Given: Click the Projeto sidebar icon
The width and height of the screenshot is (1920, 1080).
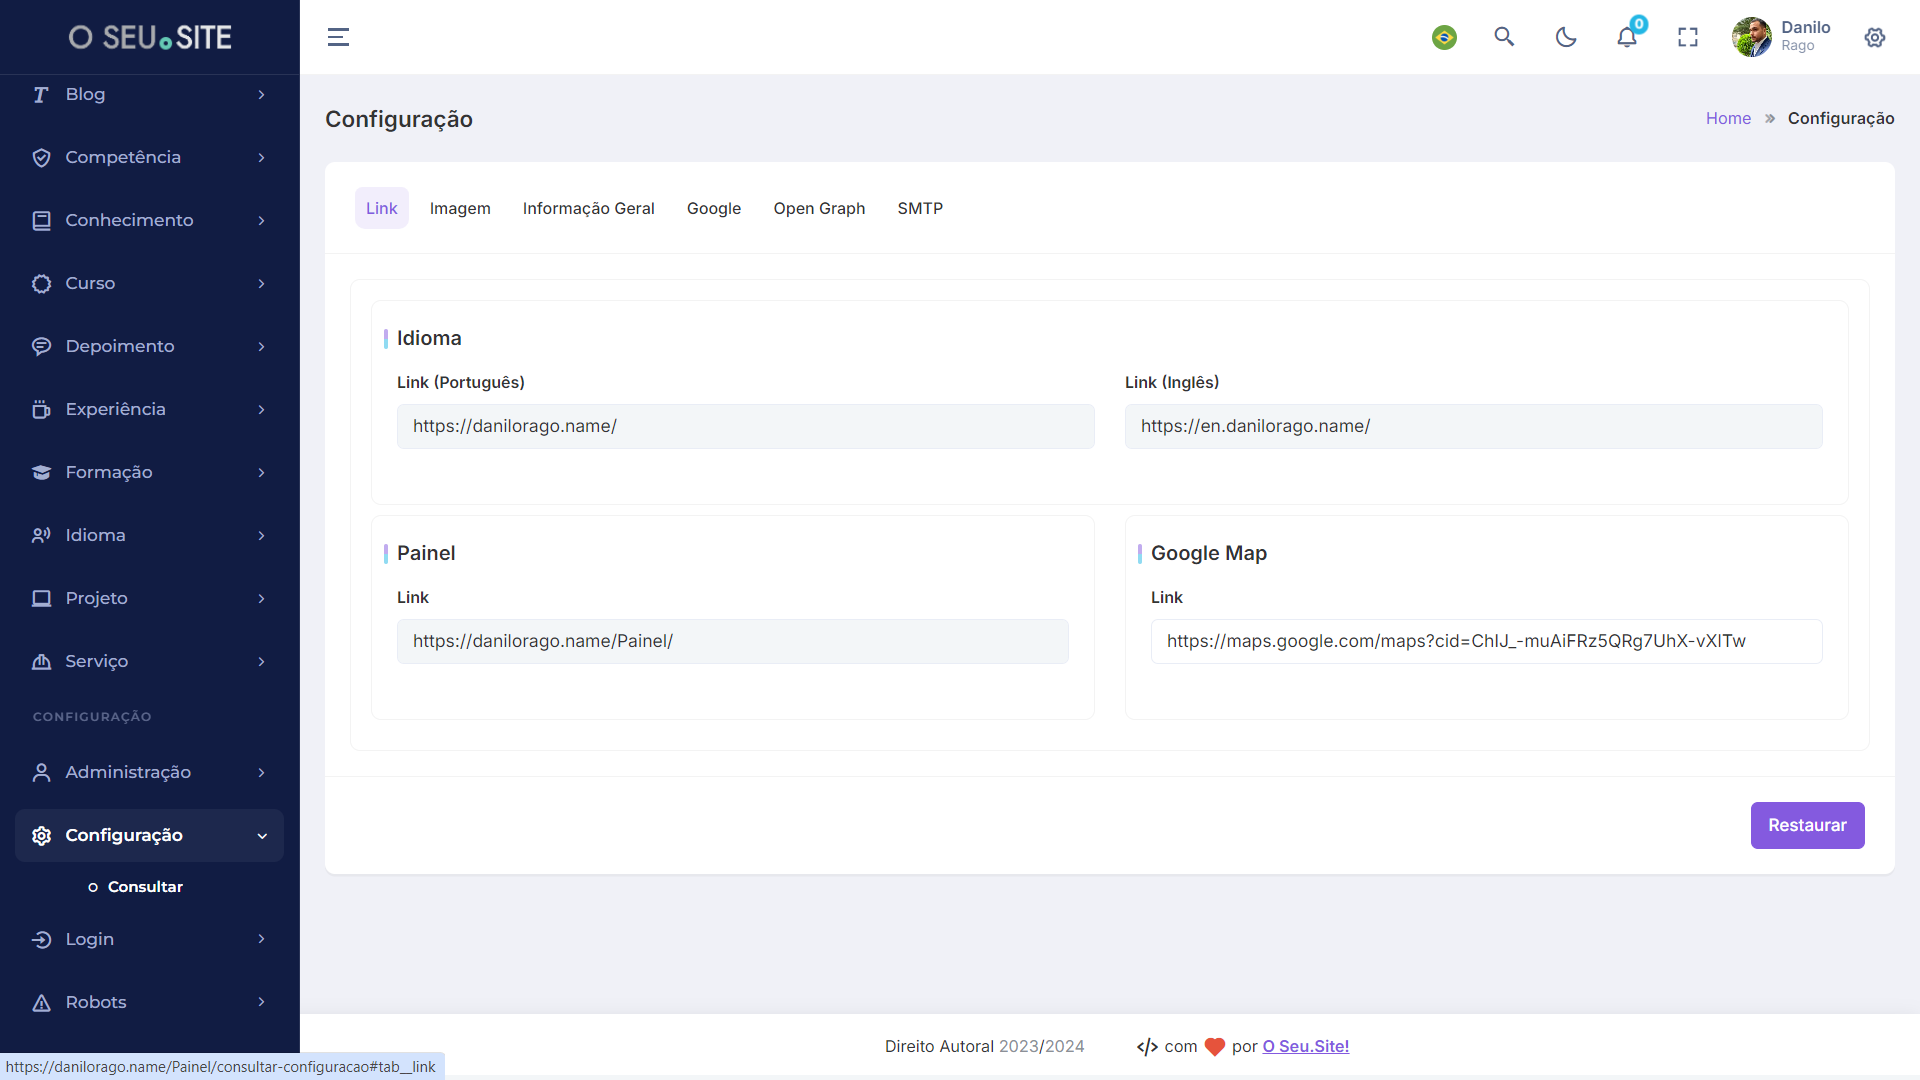Looking at the screenshot, I should coord(41,597).
